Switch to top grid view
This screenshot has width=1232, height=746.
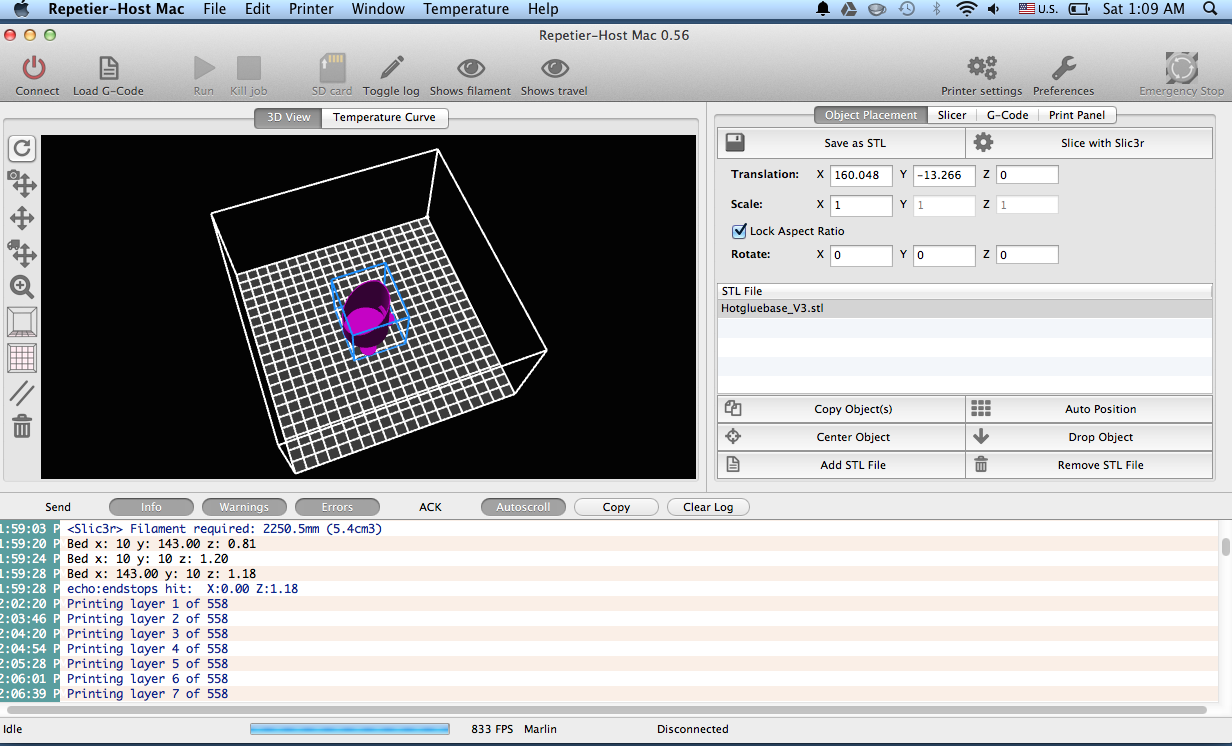click(x=22, y=358)
